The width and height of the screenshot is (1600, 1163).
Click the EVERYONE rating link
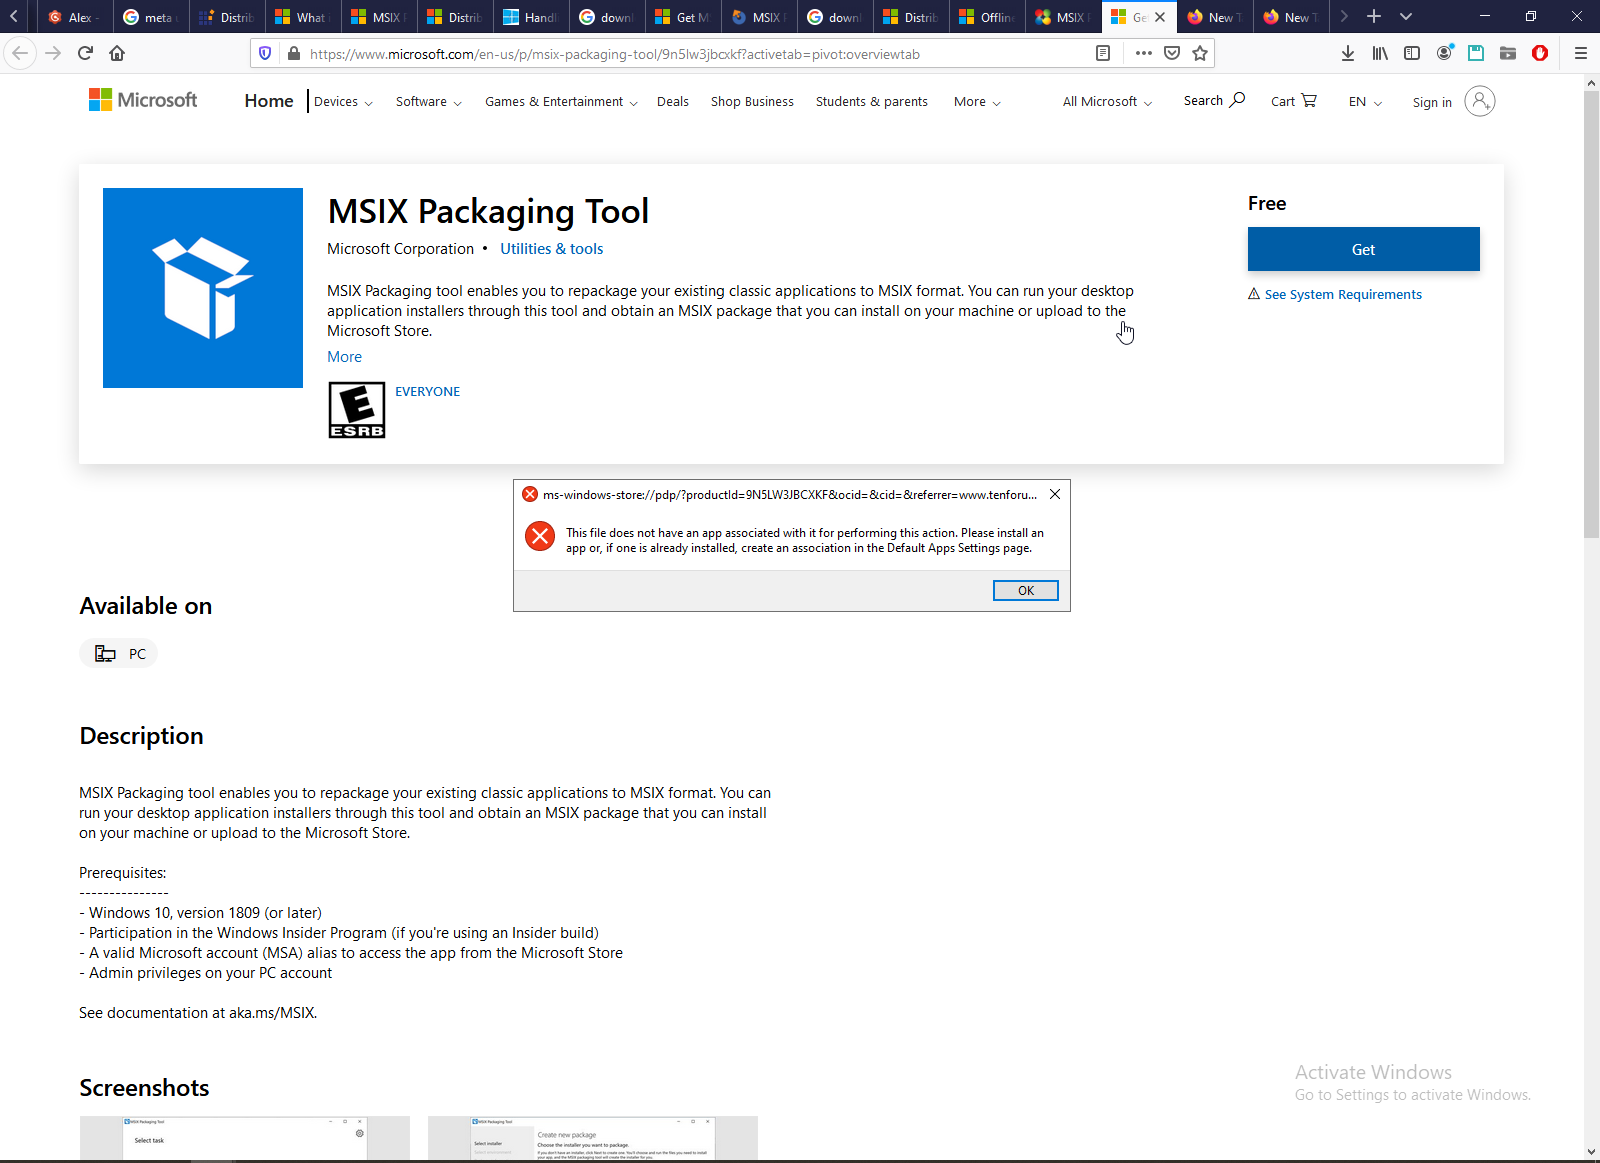(427, 392)
